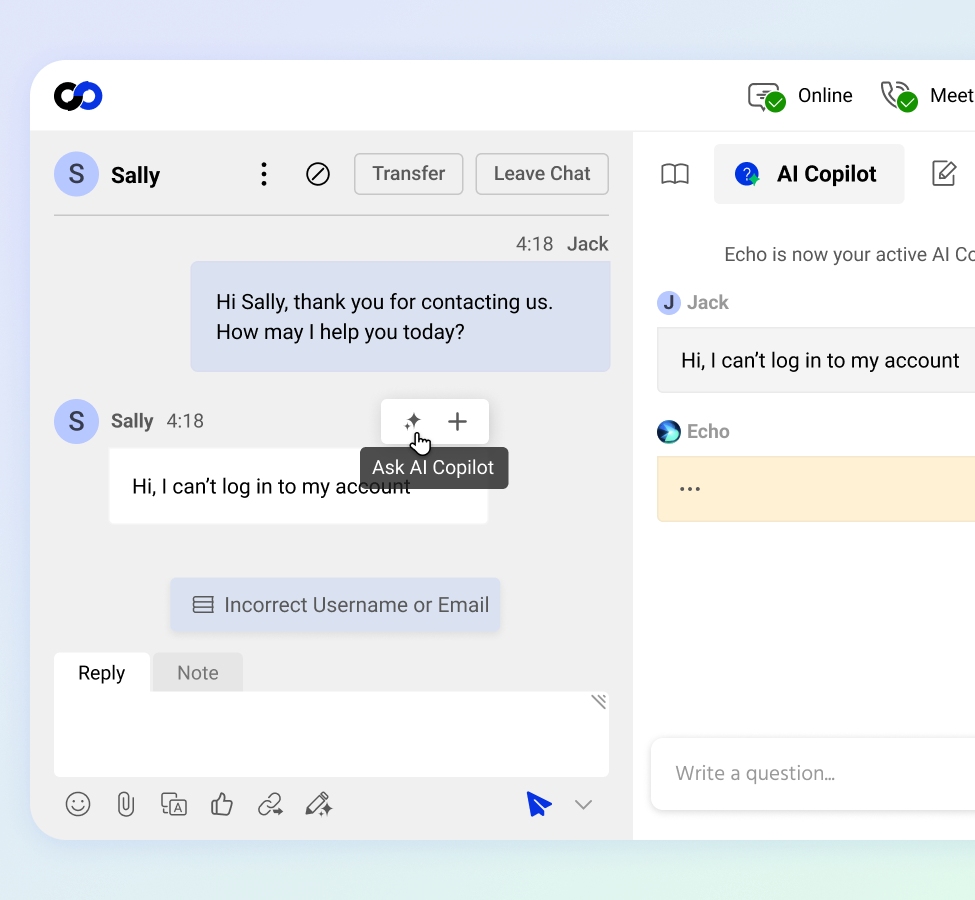Click the Leave Chat button
The image size is (975, 900).
541,174
